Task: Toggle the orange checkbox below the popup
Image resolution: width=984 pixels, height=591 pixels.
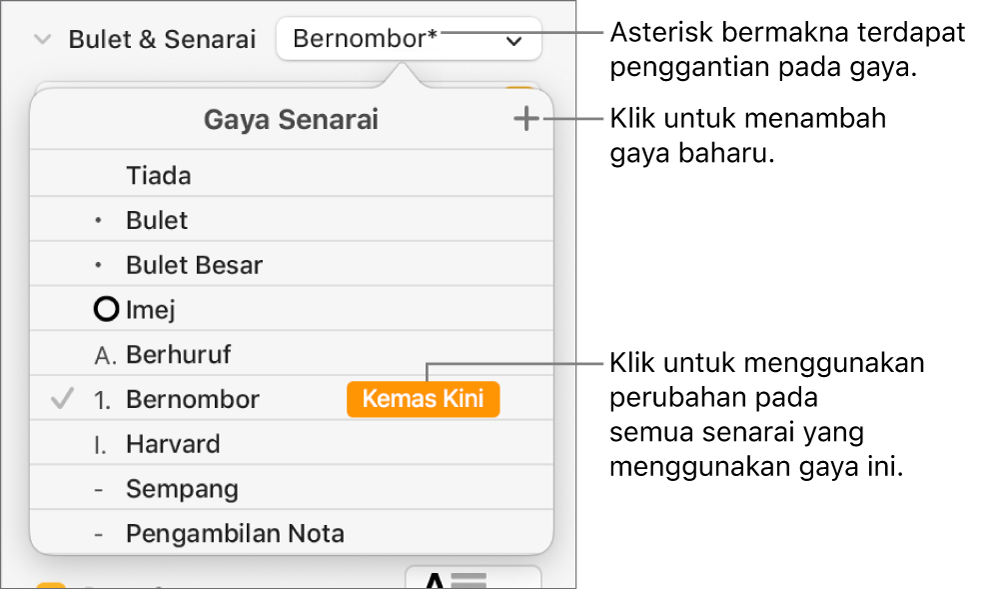Action: 46,584
